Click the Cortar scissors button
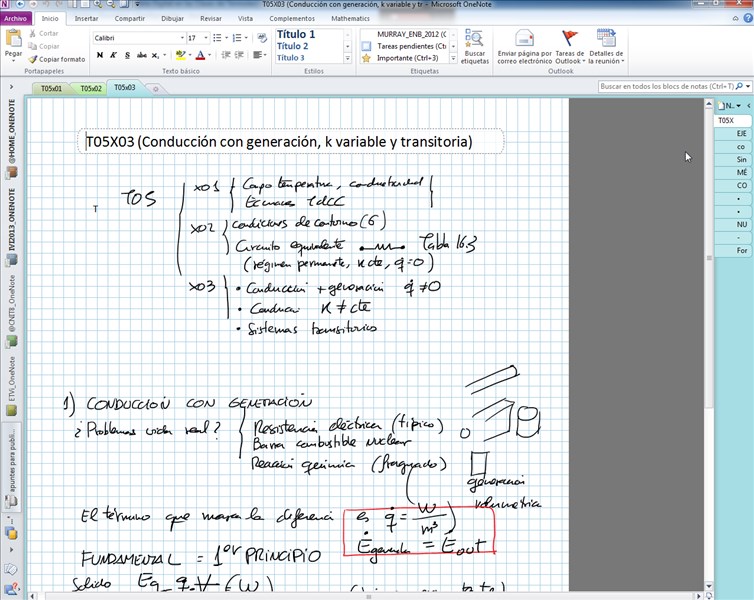The width and height of the screenshot is (754, 600). [x=43, y=33]
